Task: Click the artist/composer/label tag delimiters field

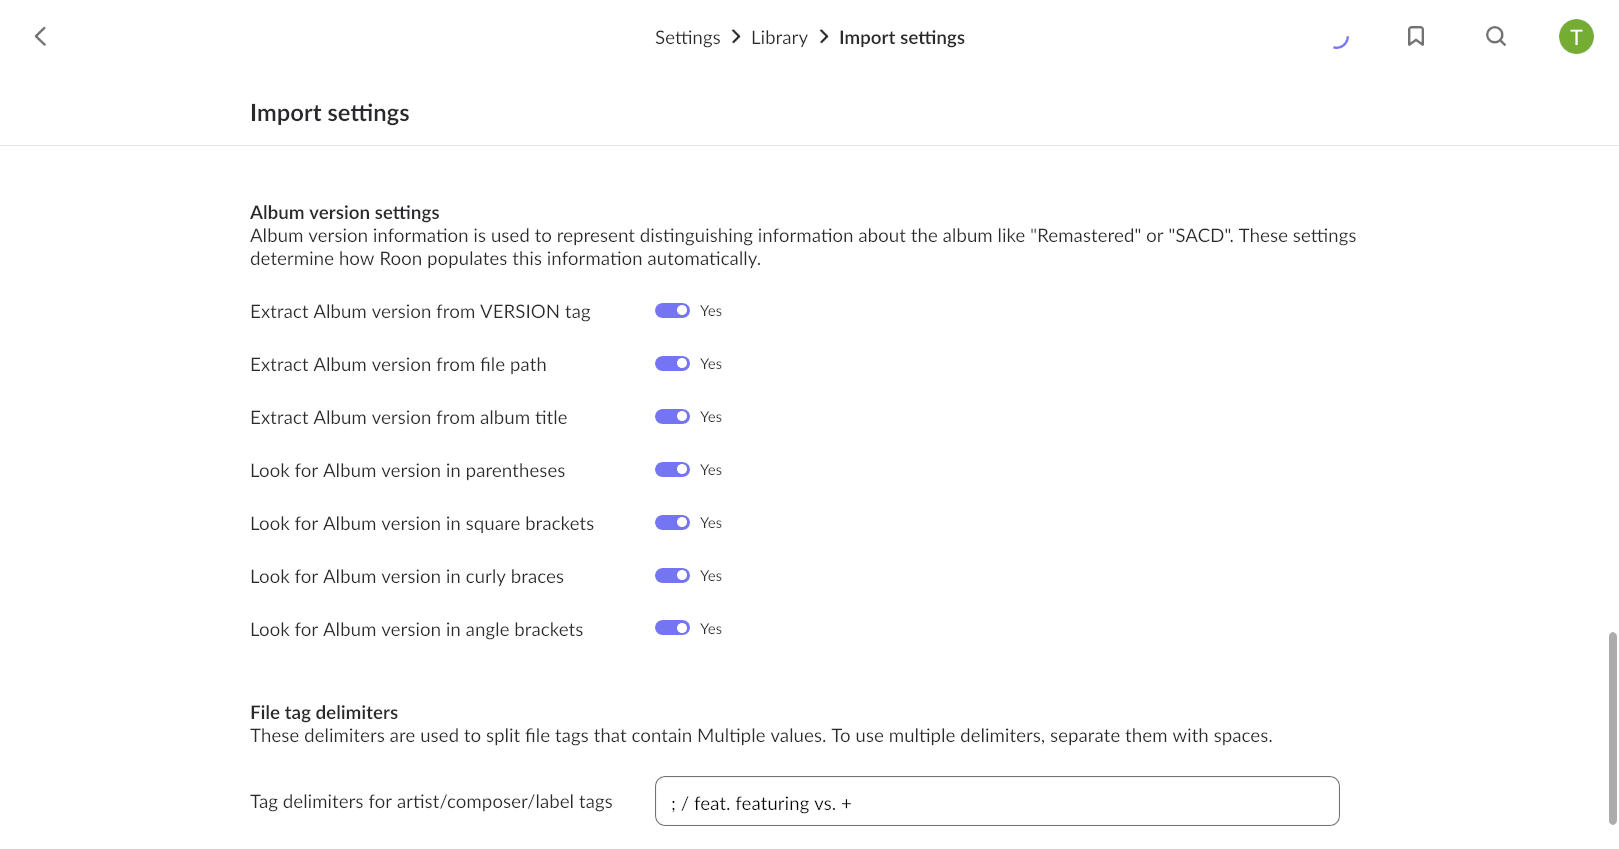Action: coord(997,801)
